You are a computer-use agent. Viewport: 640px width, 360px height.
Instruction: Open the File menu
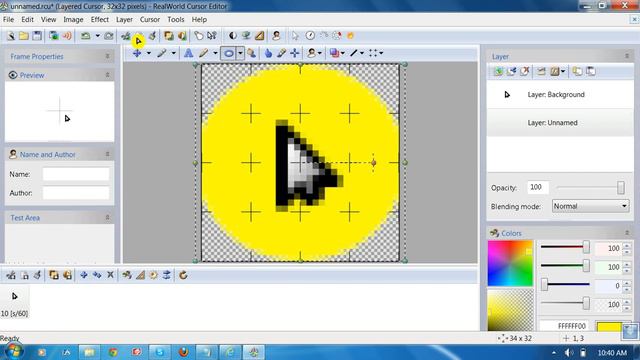[8, 20]
